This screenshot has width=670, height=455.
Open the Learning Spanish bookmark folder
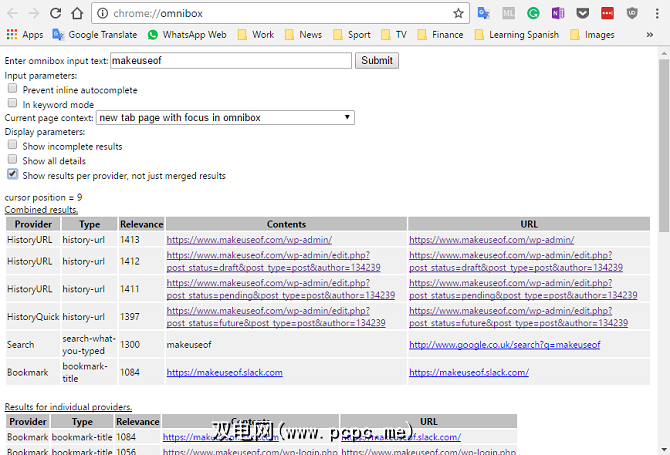click(517, 35)
